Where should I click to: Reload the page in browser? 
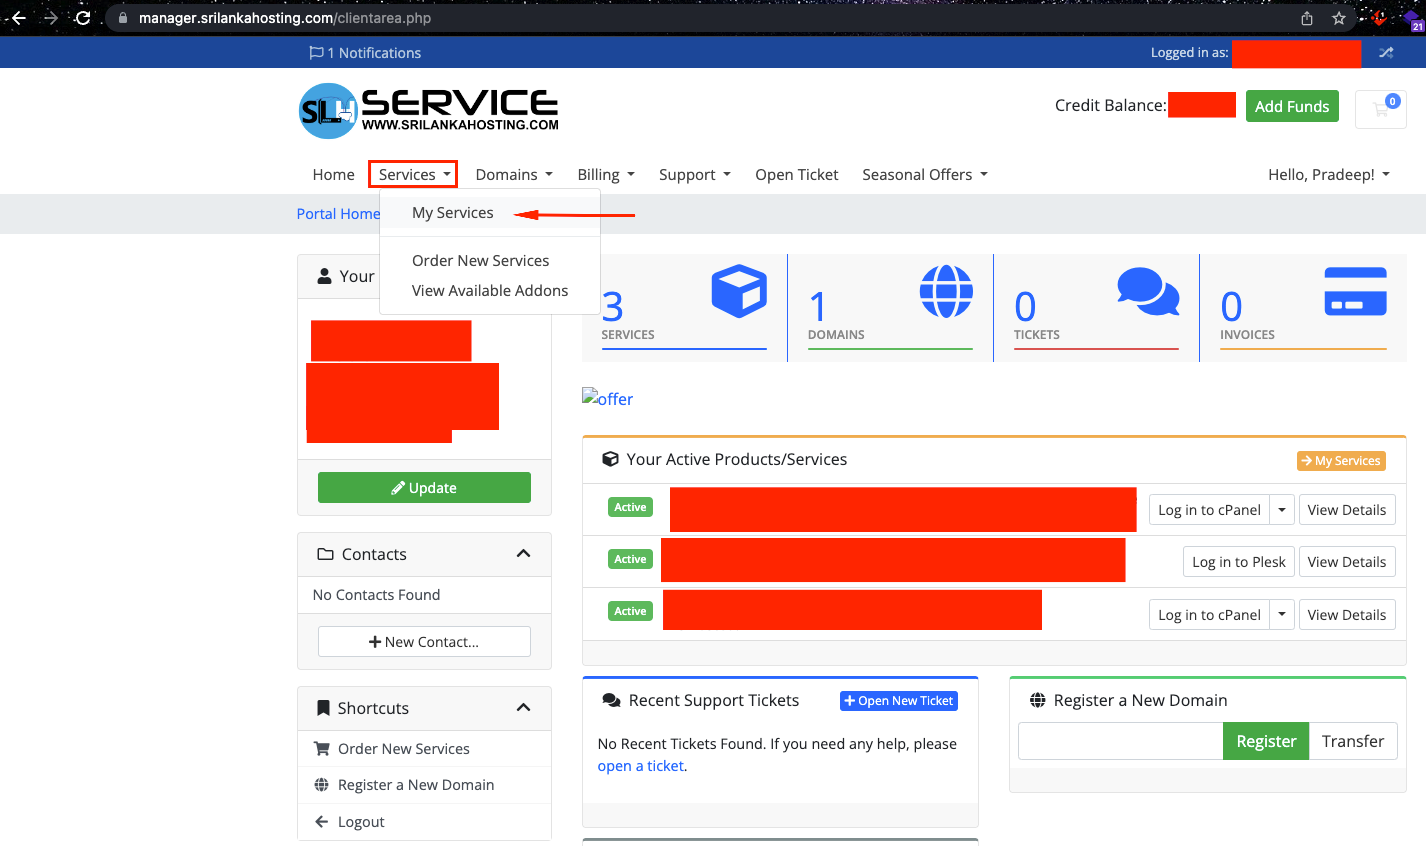(83, 18)
